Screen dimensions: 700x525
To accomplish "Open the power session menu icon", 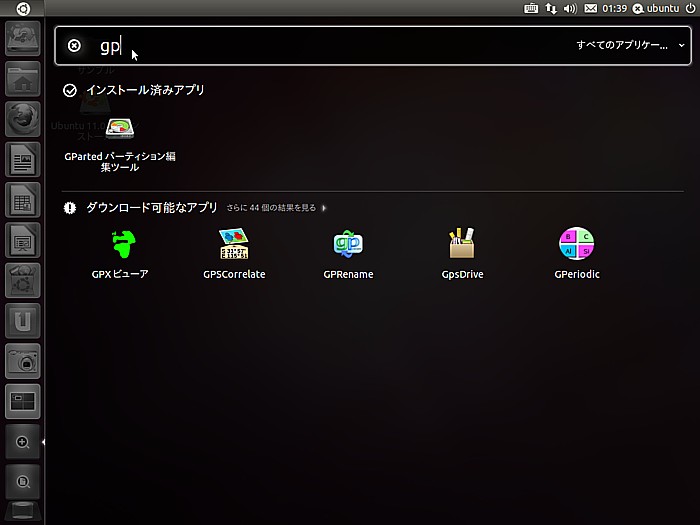I will (690, 8).
